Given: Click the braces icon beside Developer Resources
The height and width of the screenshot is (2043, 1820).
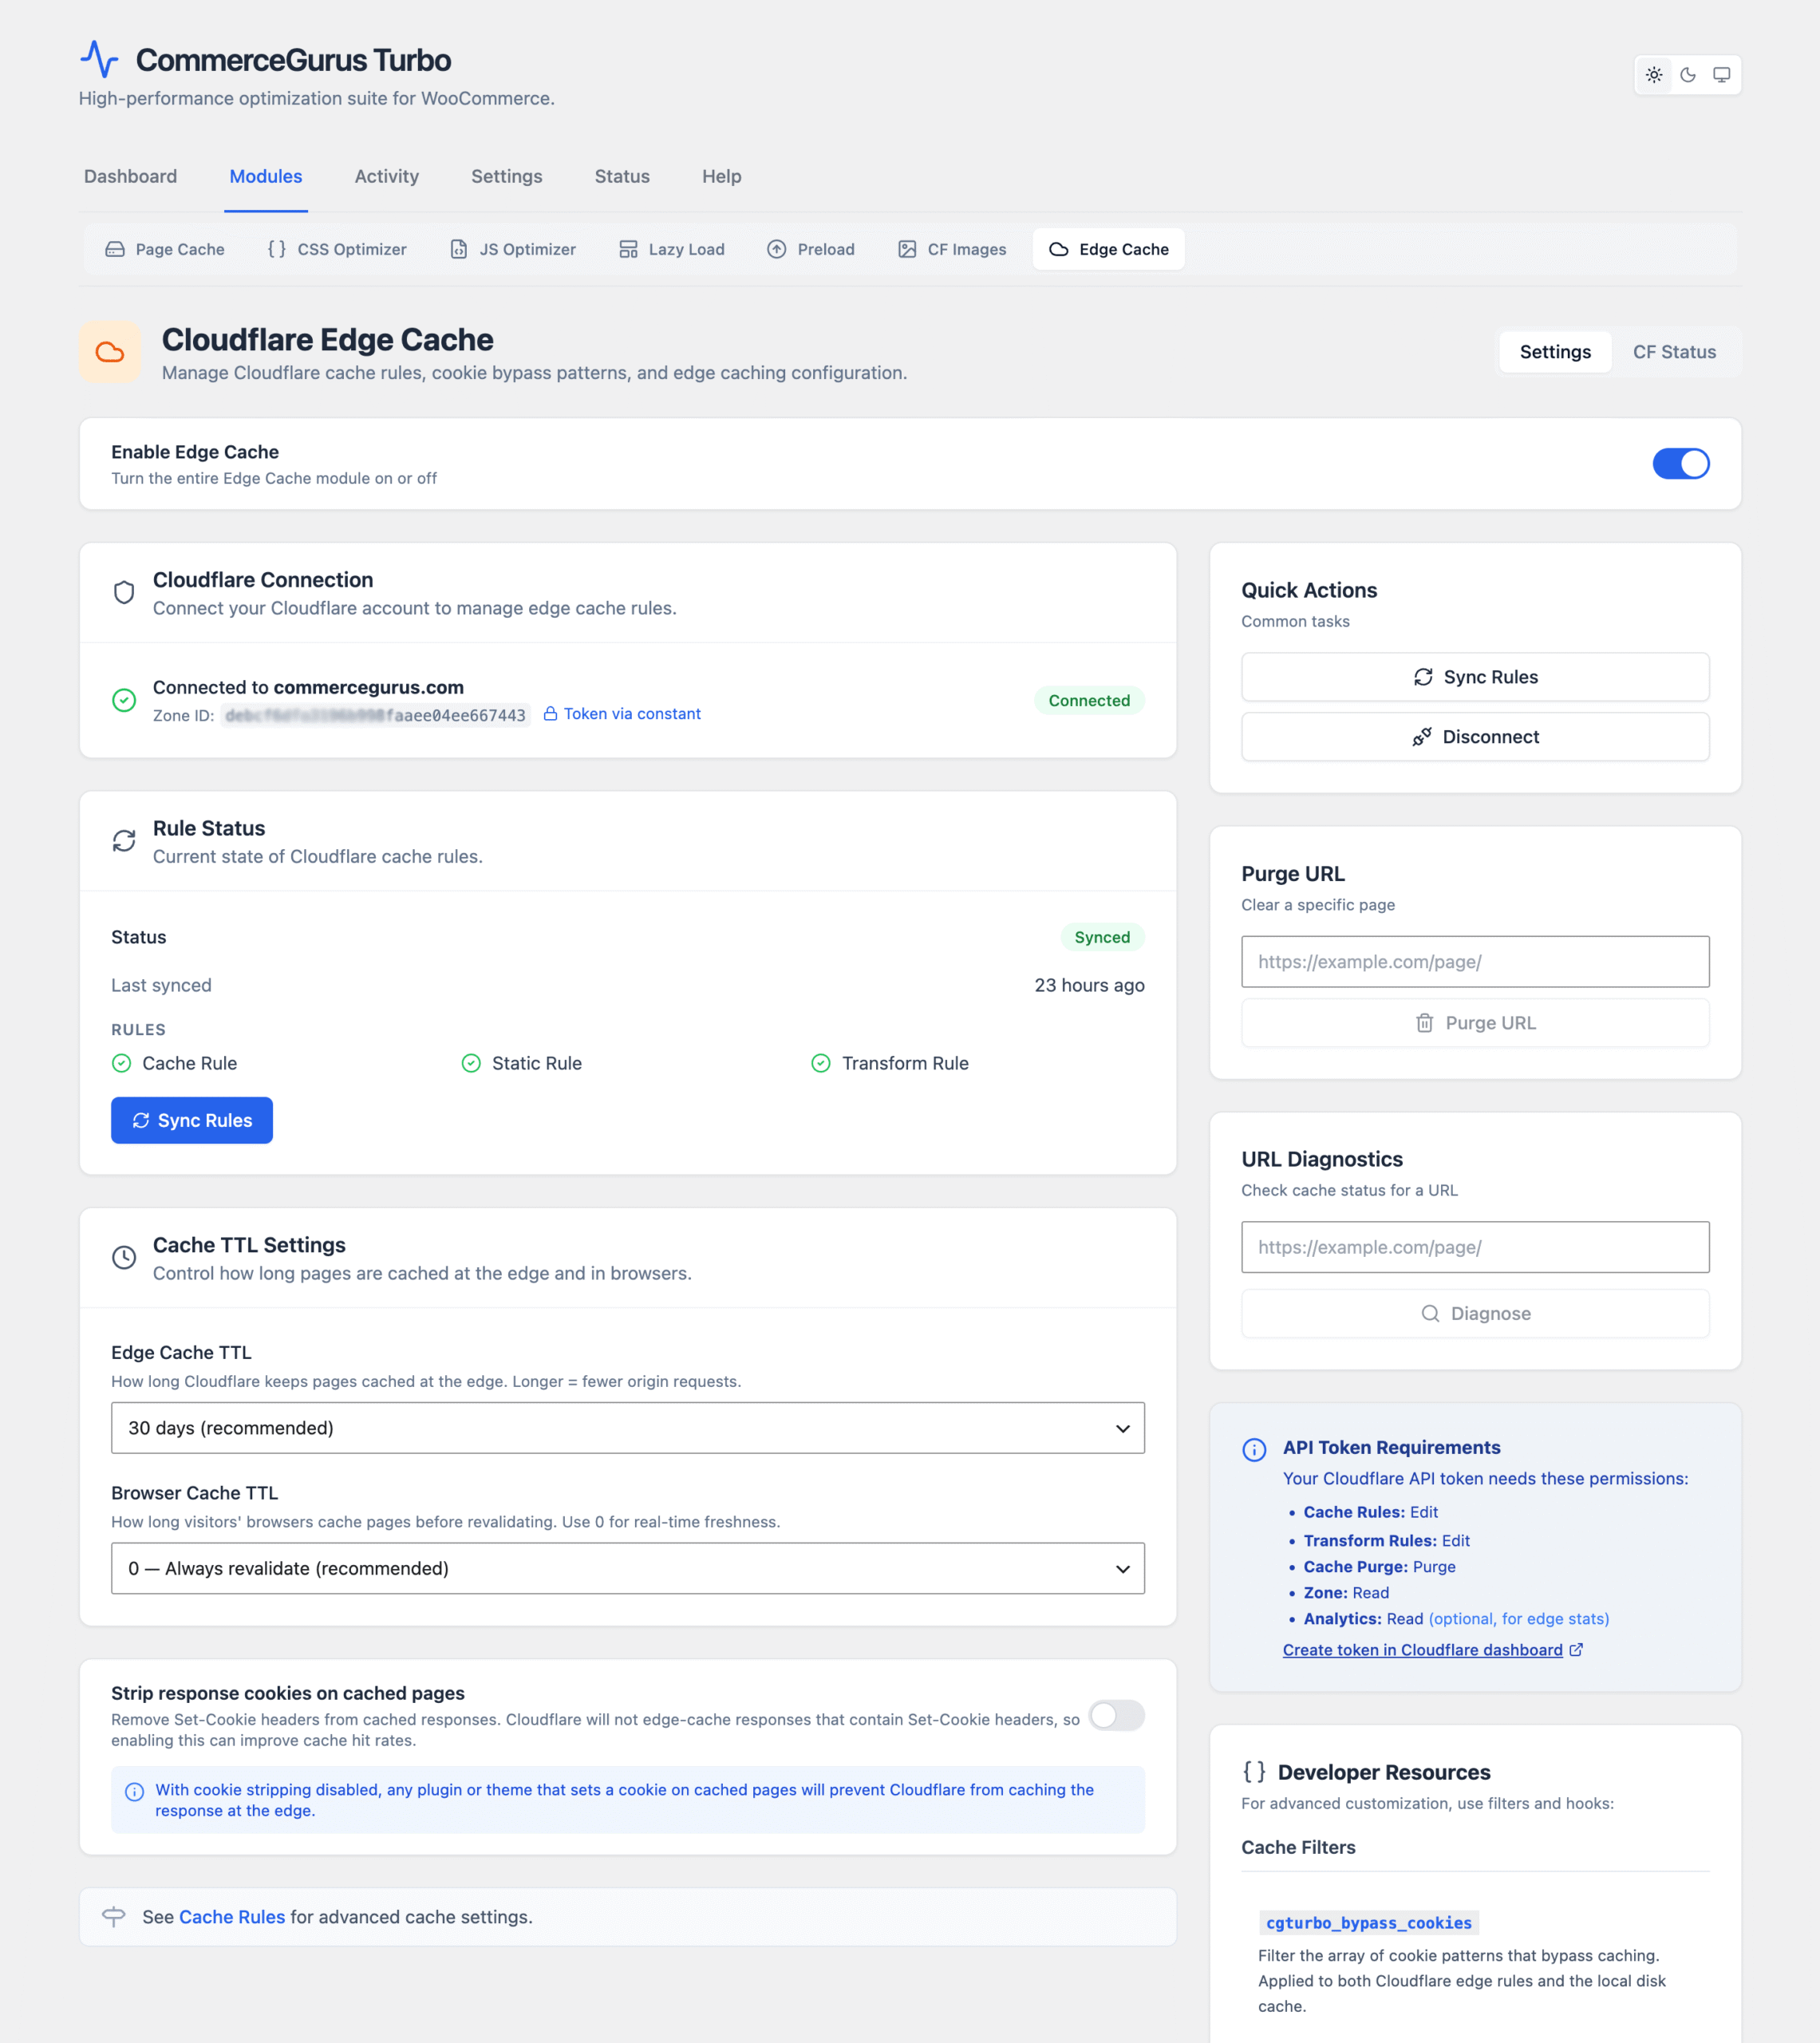Looking at the screenshot, I should click(x=1254, y=1772).
